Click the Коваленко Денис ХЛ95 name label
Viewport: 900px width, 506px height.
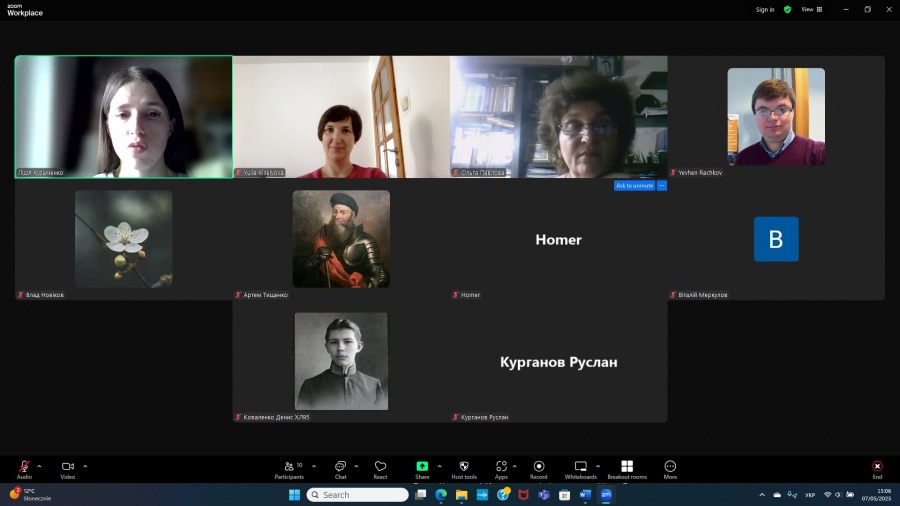tap(276, 417)
